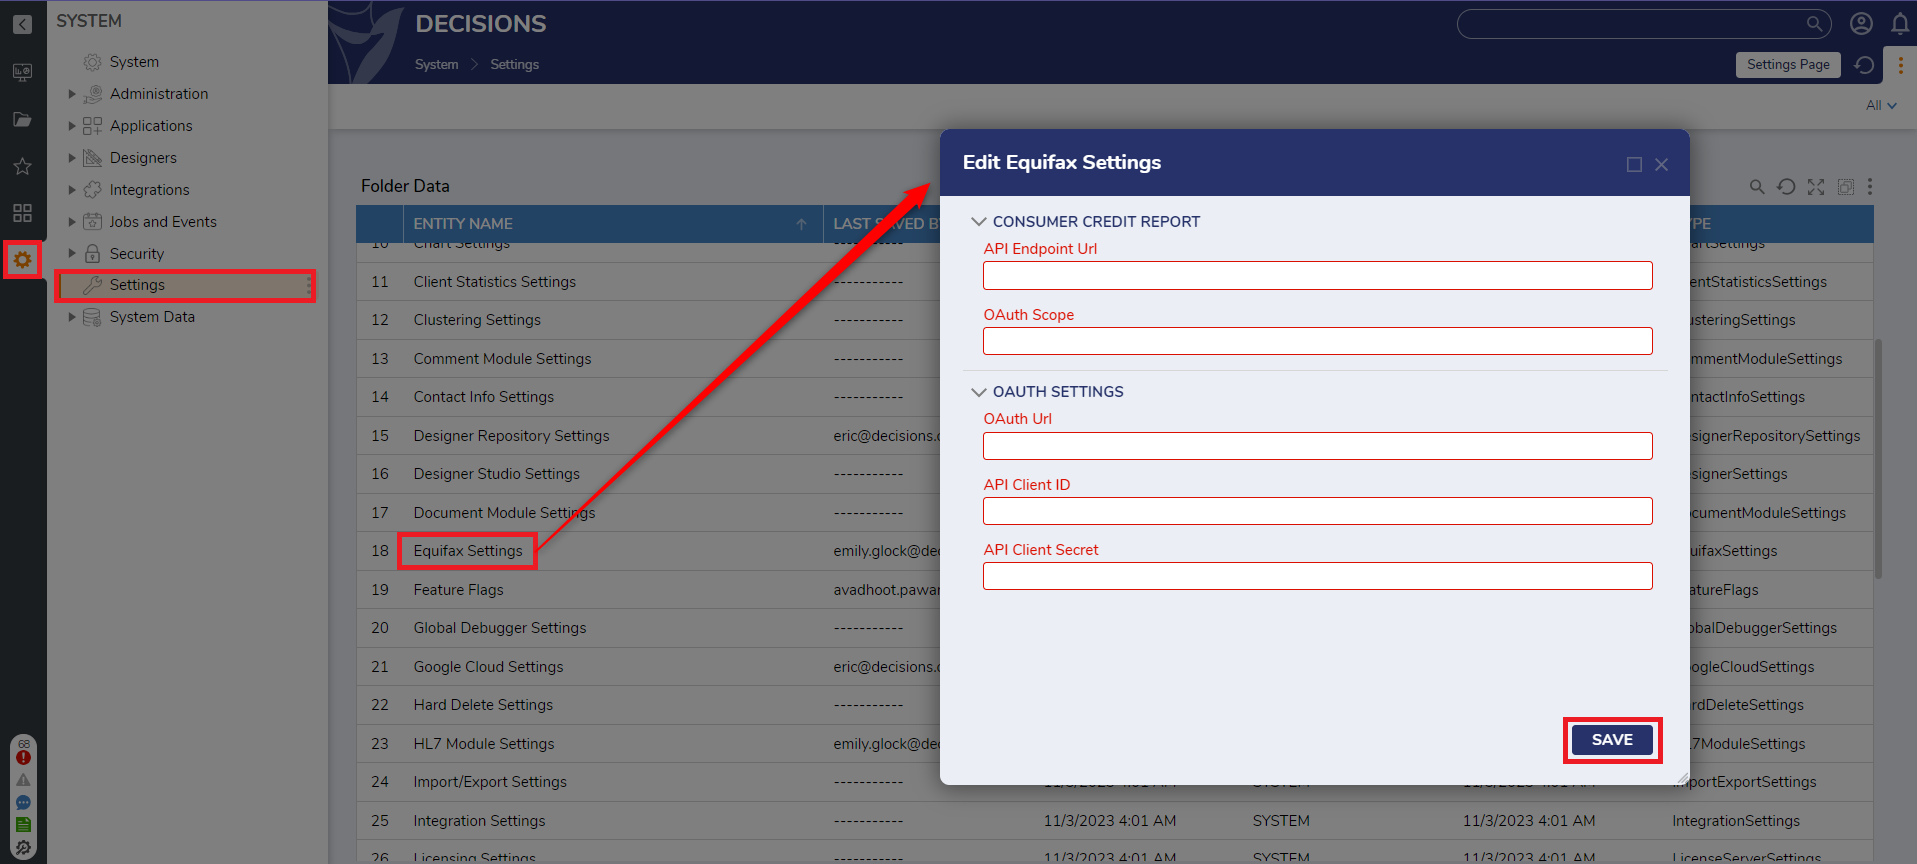
Task: Open notifications bell icon
Action: tap(1900, 23)
